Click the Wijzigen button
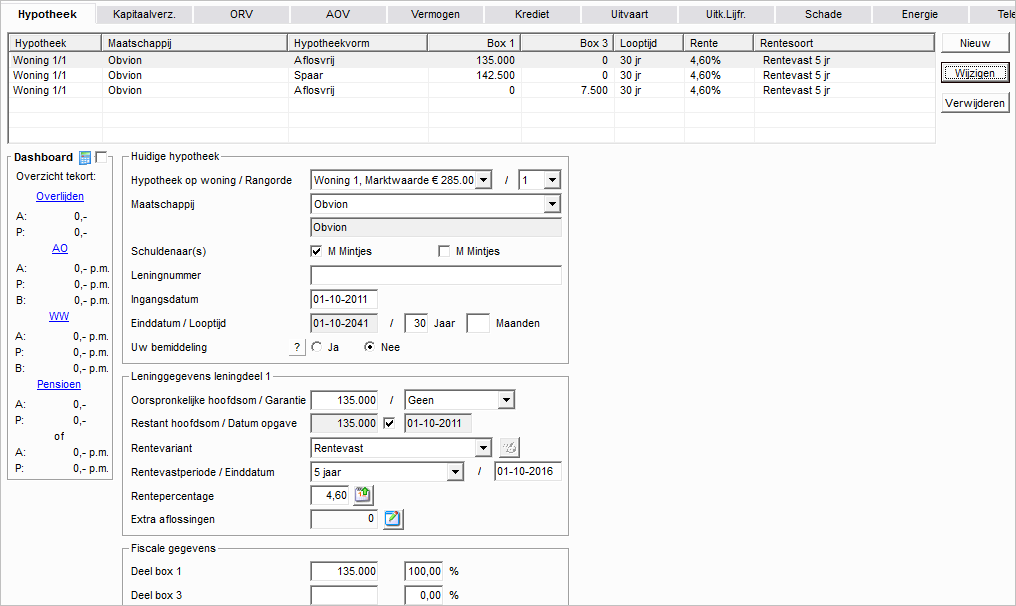The width and height of the screenshot is (1016, 606). point(975,73)
